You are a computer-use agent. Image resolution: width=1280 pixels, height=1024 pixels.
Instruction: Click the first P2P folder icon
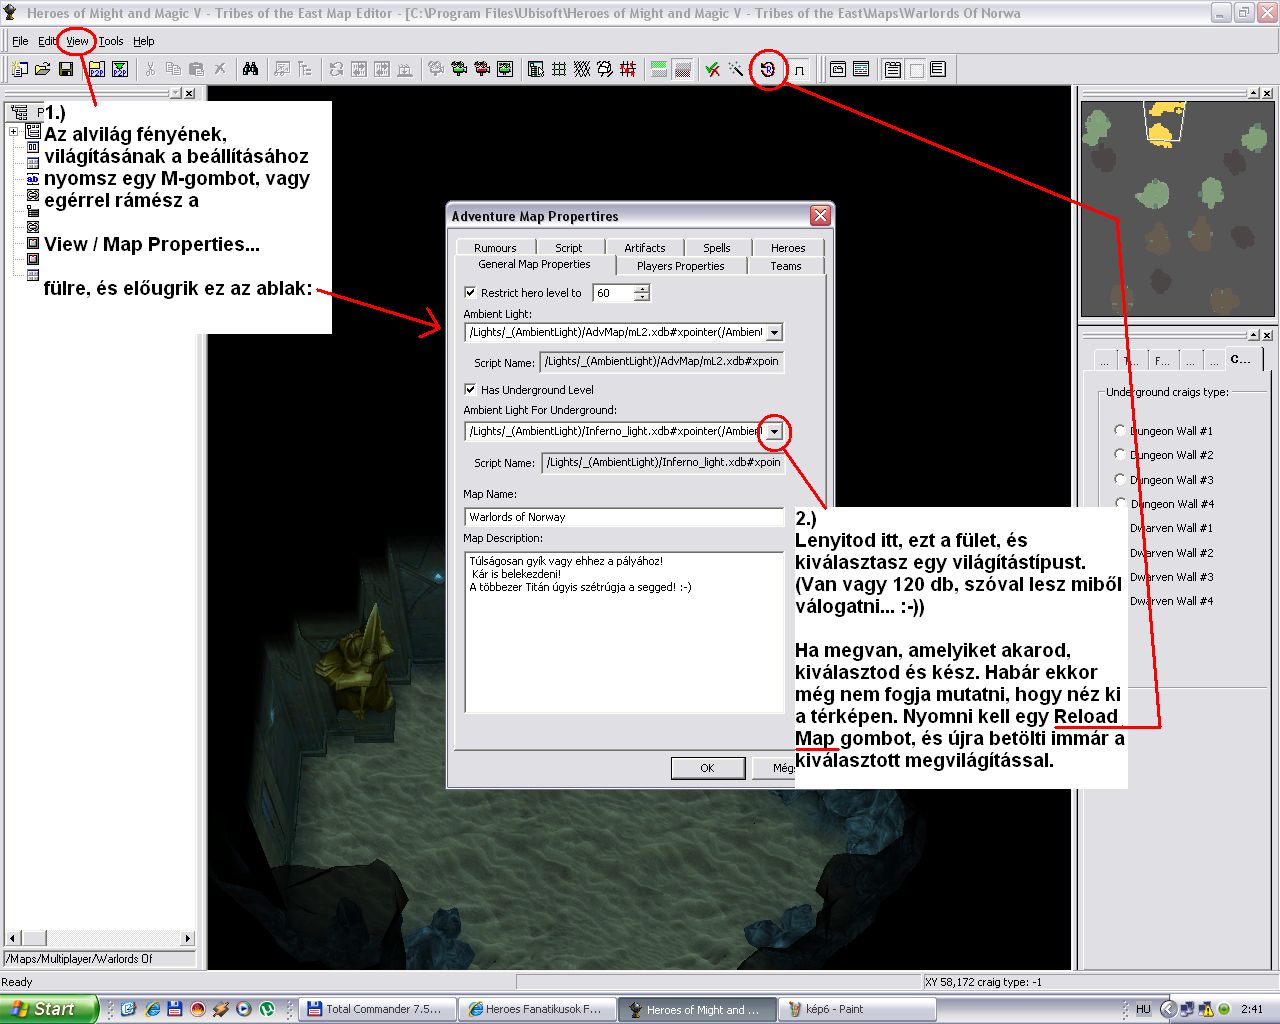coord(96,69)
